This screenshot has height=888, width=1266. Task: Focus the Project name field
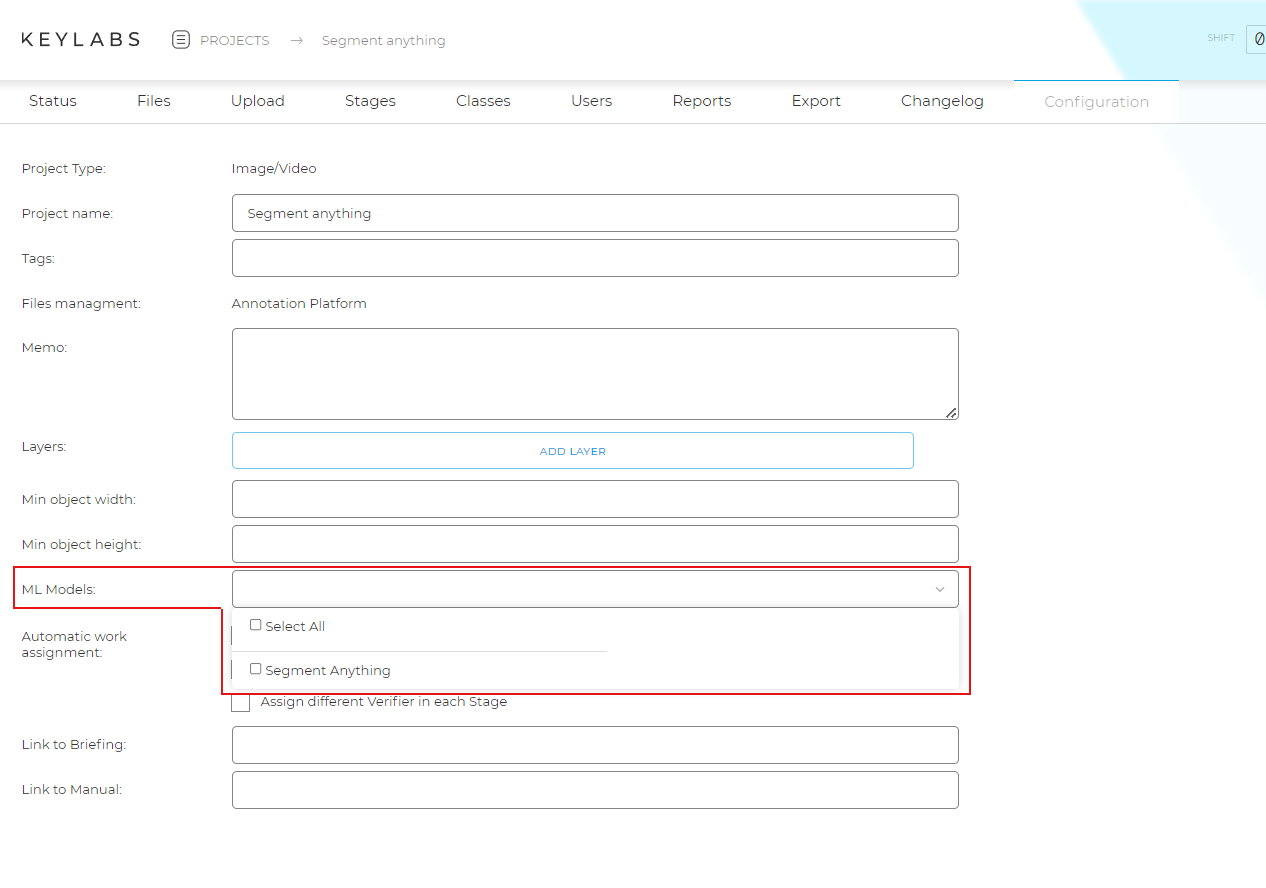tap(594, 213)
